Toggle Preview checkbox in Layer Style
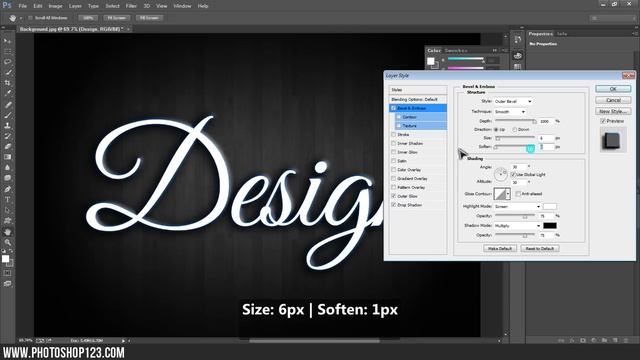This screenshot has width=640, height=360. (x=603, y=121)
